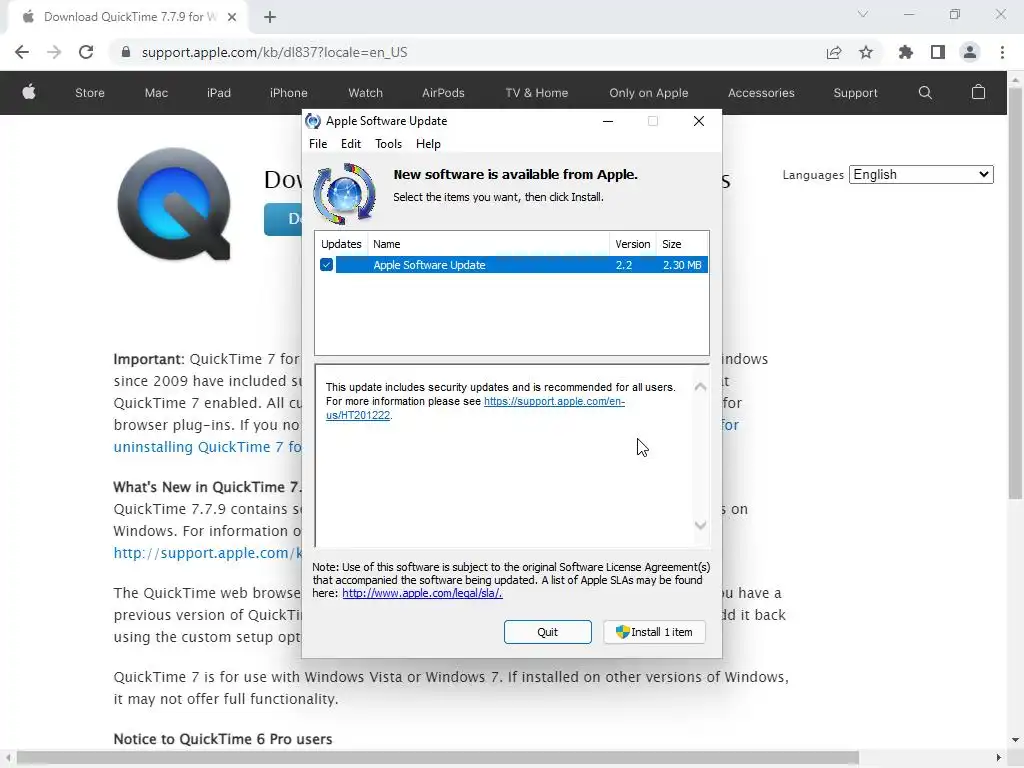Click the browser address bar URL

coord(274,52)
